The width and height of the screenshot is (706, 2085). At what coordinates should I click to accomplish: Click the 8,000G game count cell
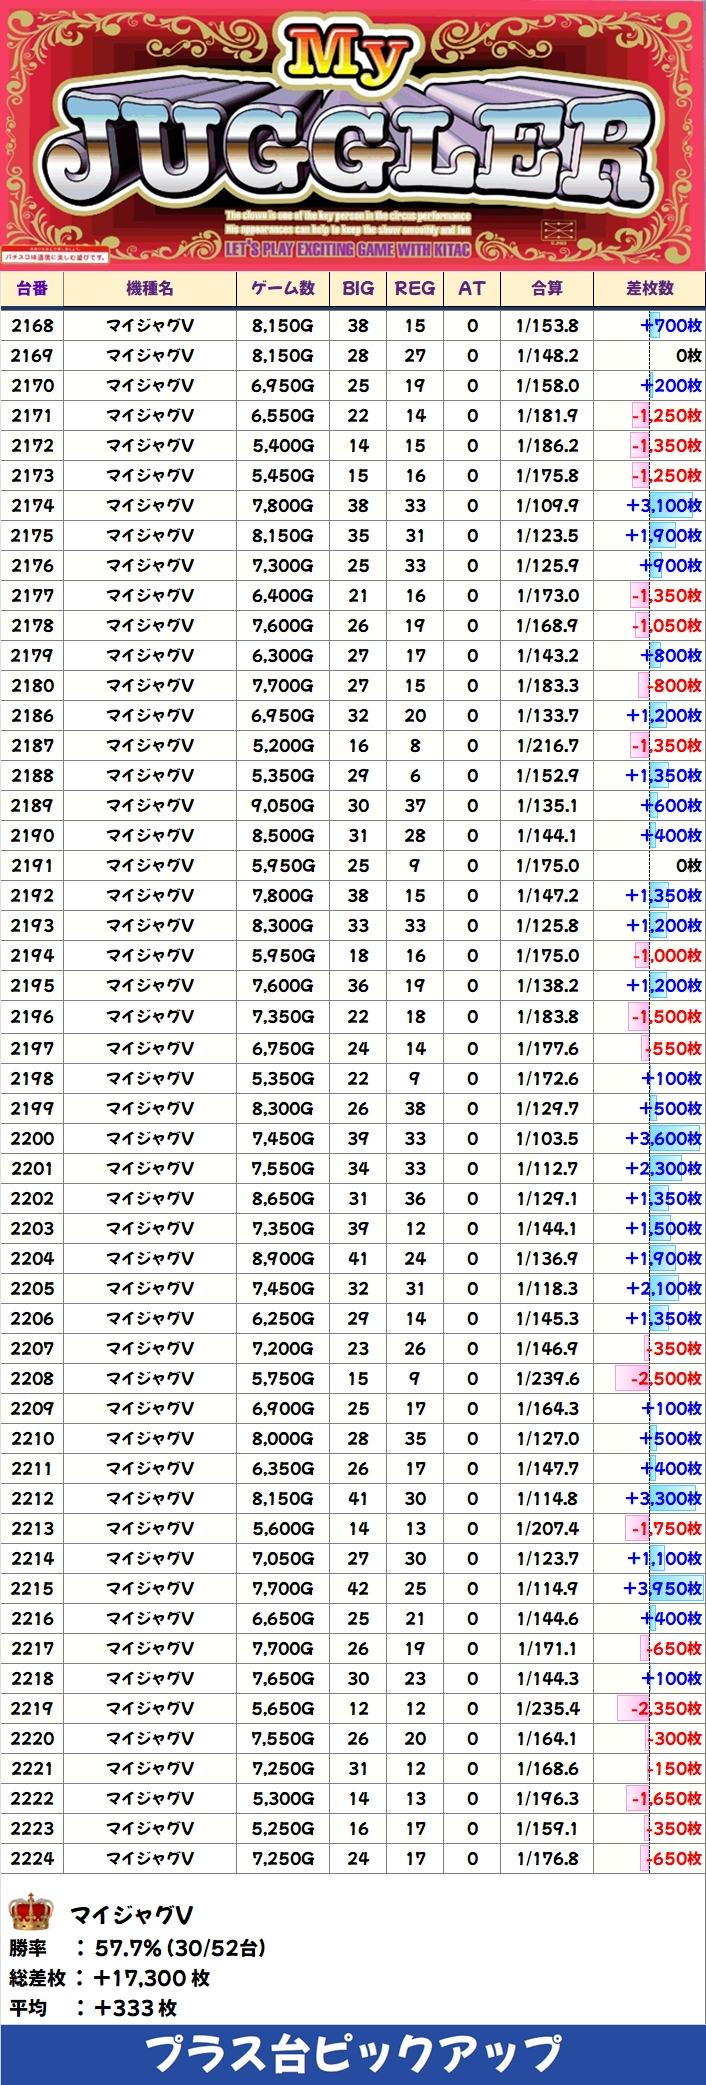coord(283,1438)
